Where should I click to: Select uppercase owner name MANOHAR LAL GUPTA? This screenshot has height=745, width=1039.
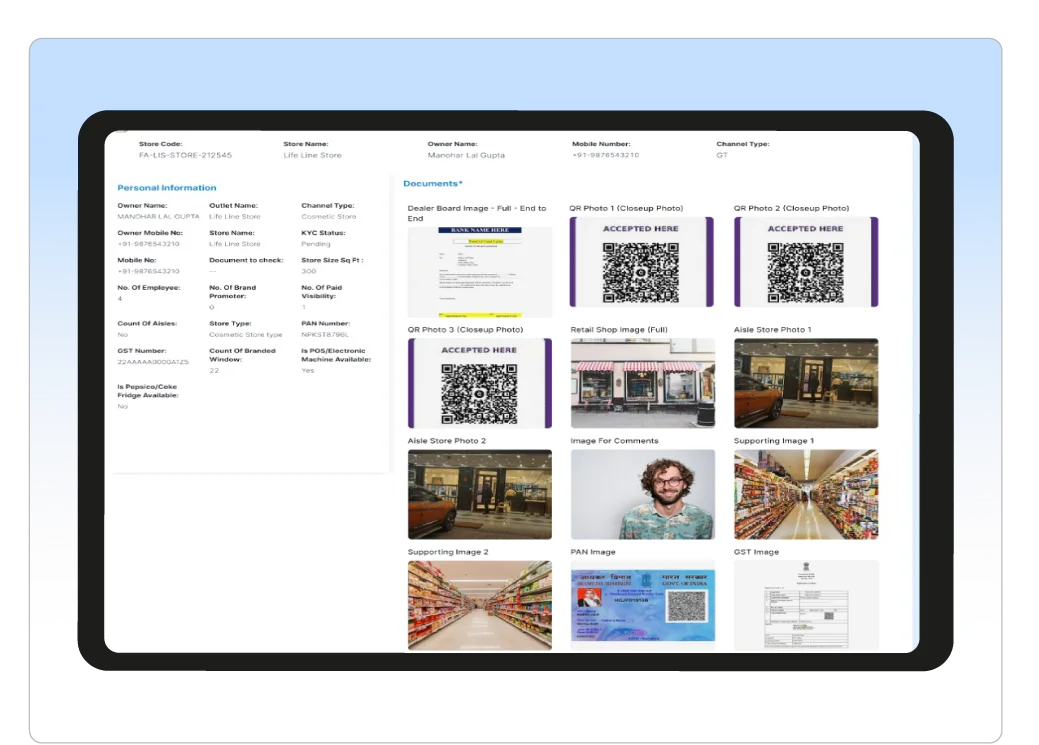(x=158, y=217)
